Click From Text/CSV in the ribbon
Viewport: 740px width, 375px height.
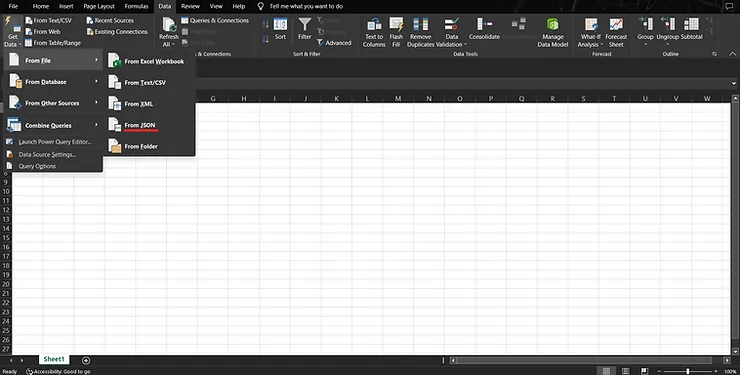[49, 20]
